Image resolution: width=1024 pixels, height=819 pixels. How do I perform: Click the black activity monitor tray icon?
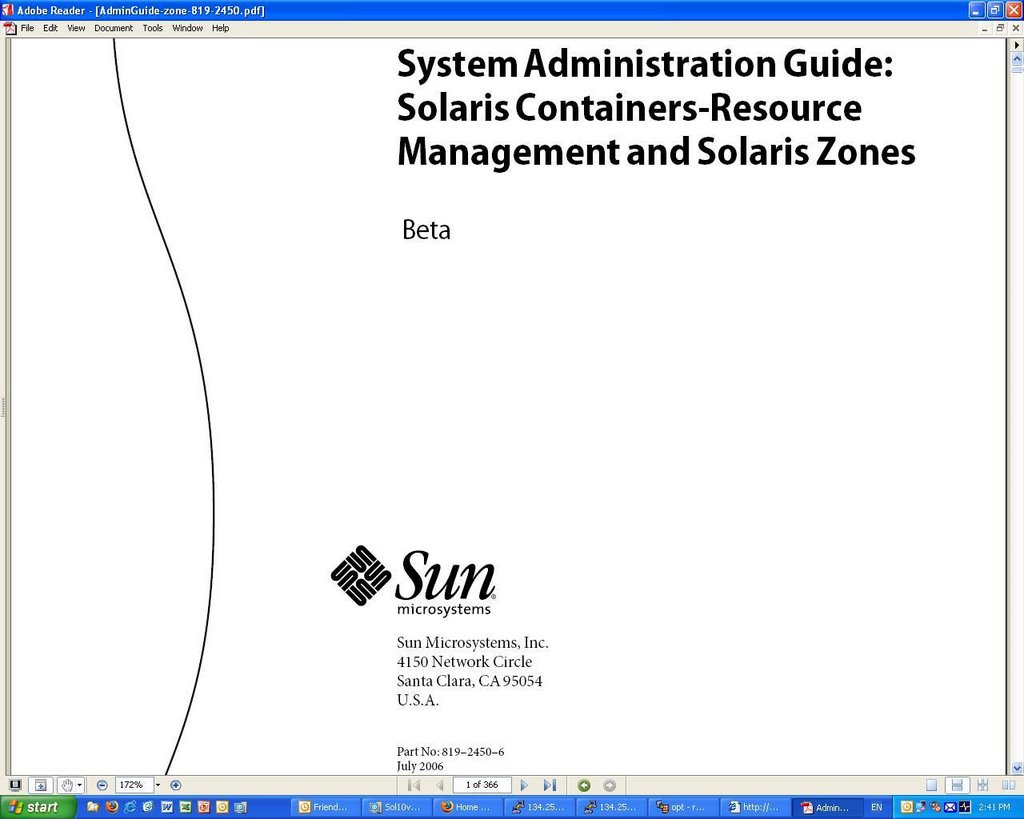pyautogui.click(x=965, y=807)
